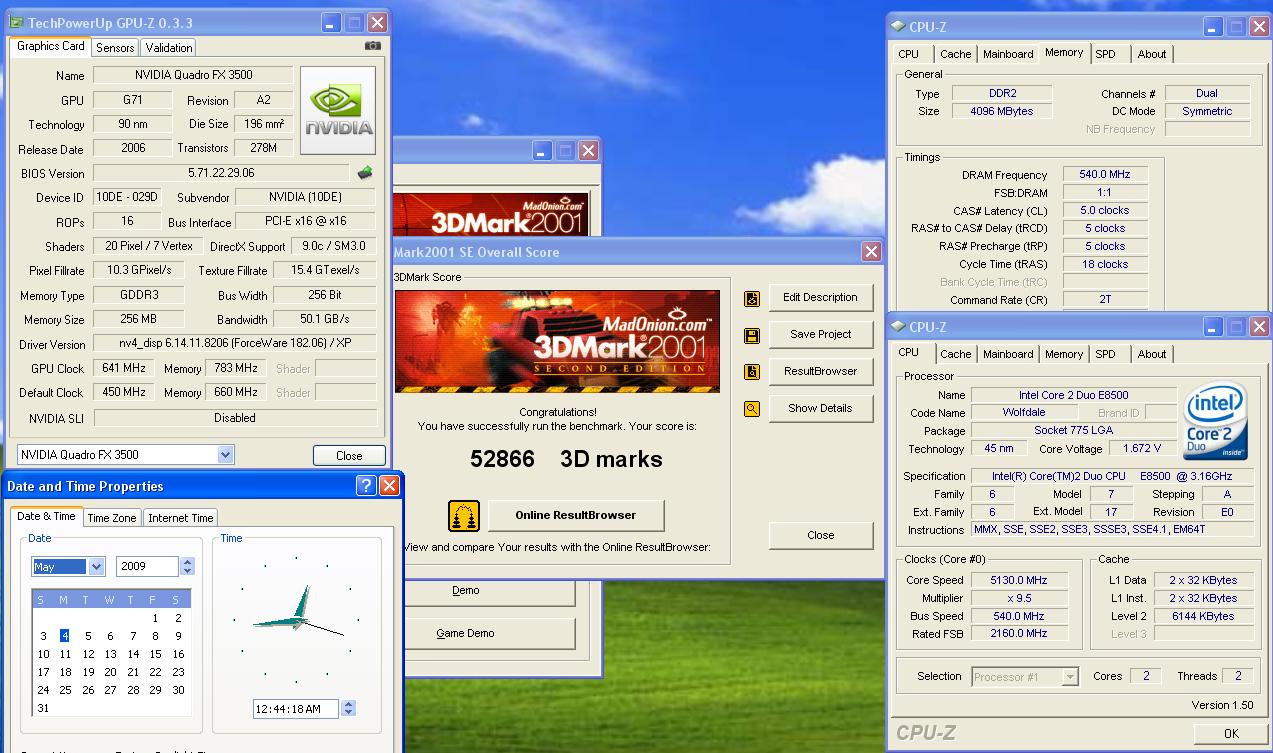Click the Edit Description icon in 3DMark

(752, 298)
